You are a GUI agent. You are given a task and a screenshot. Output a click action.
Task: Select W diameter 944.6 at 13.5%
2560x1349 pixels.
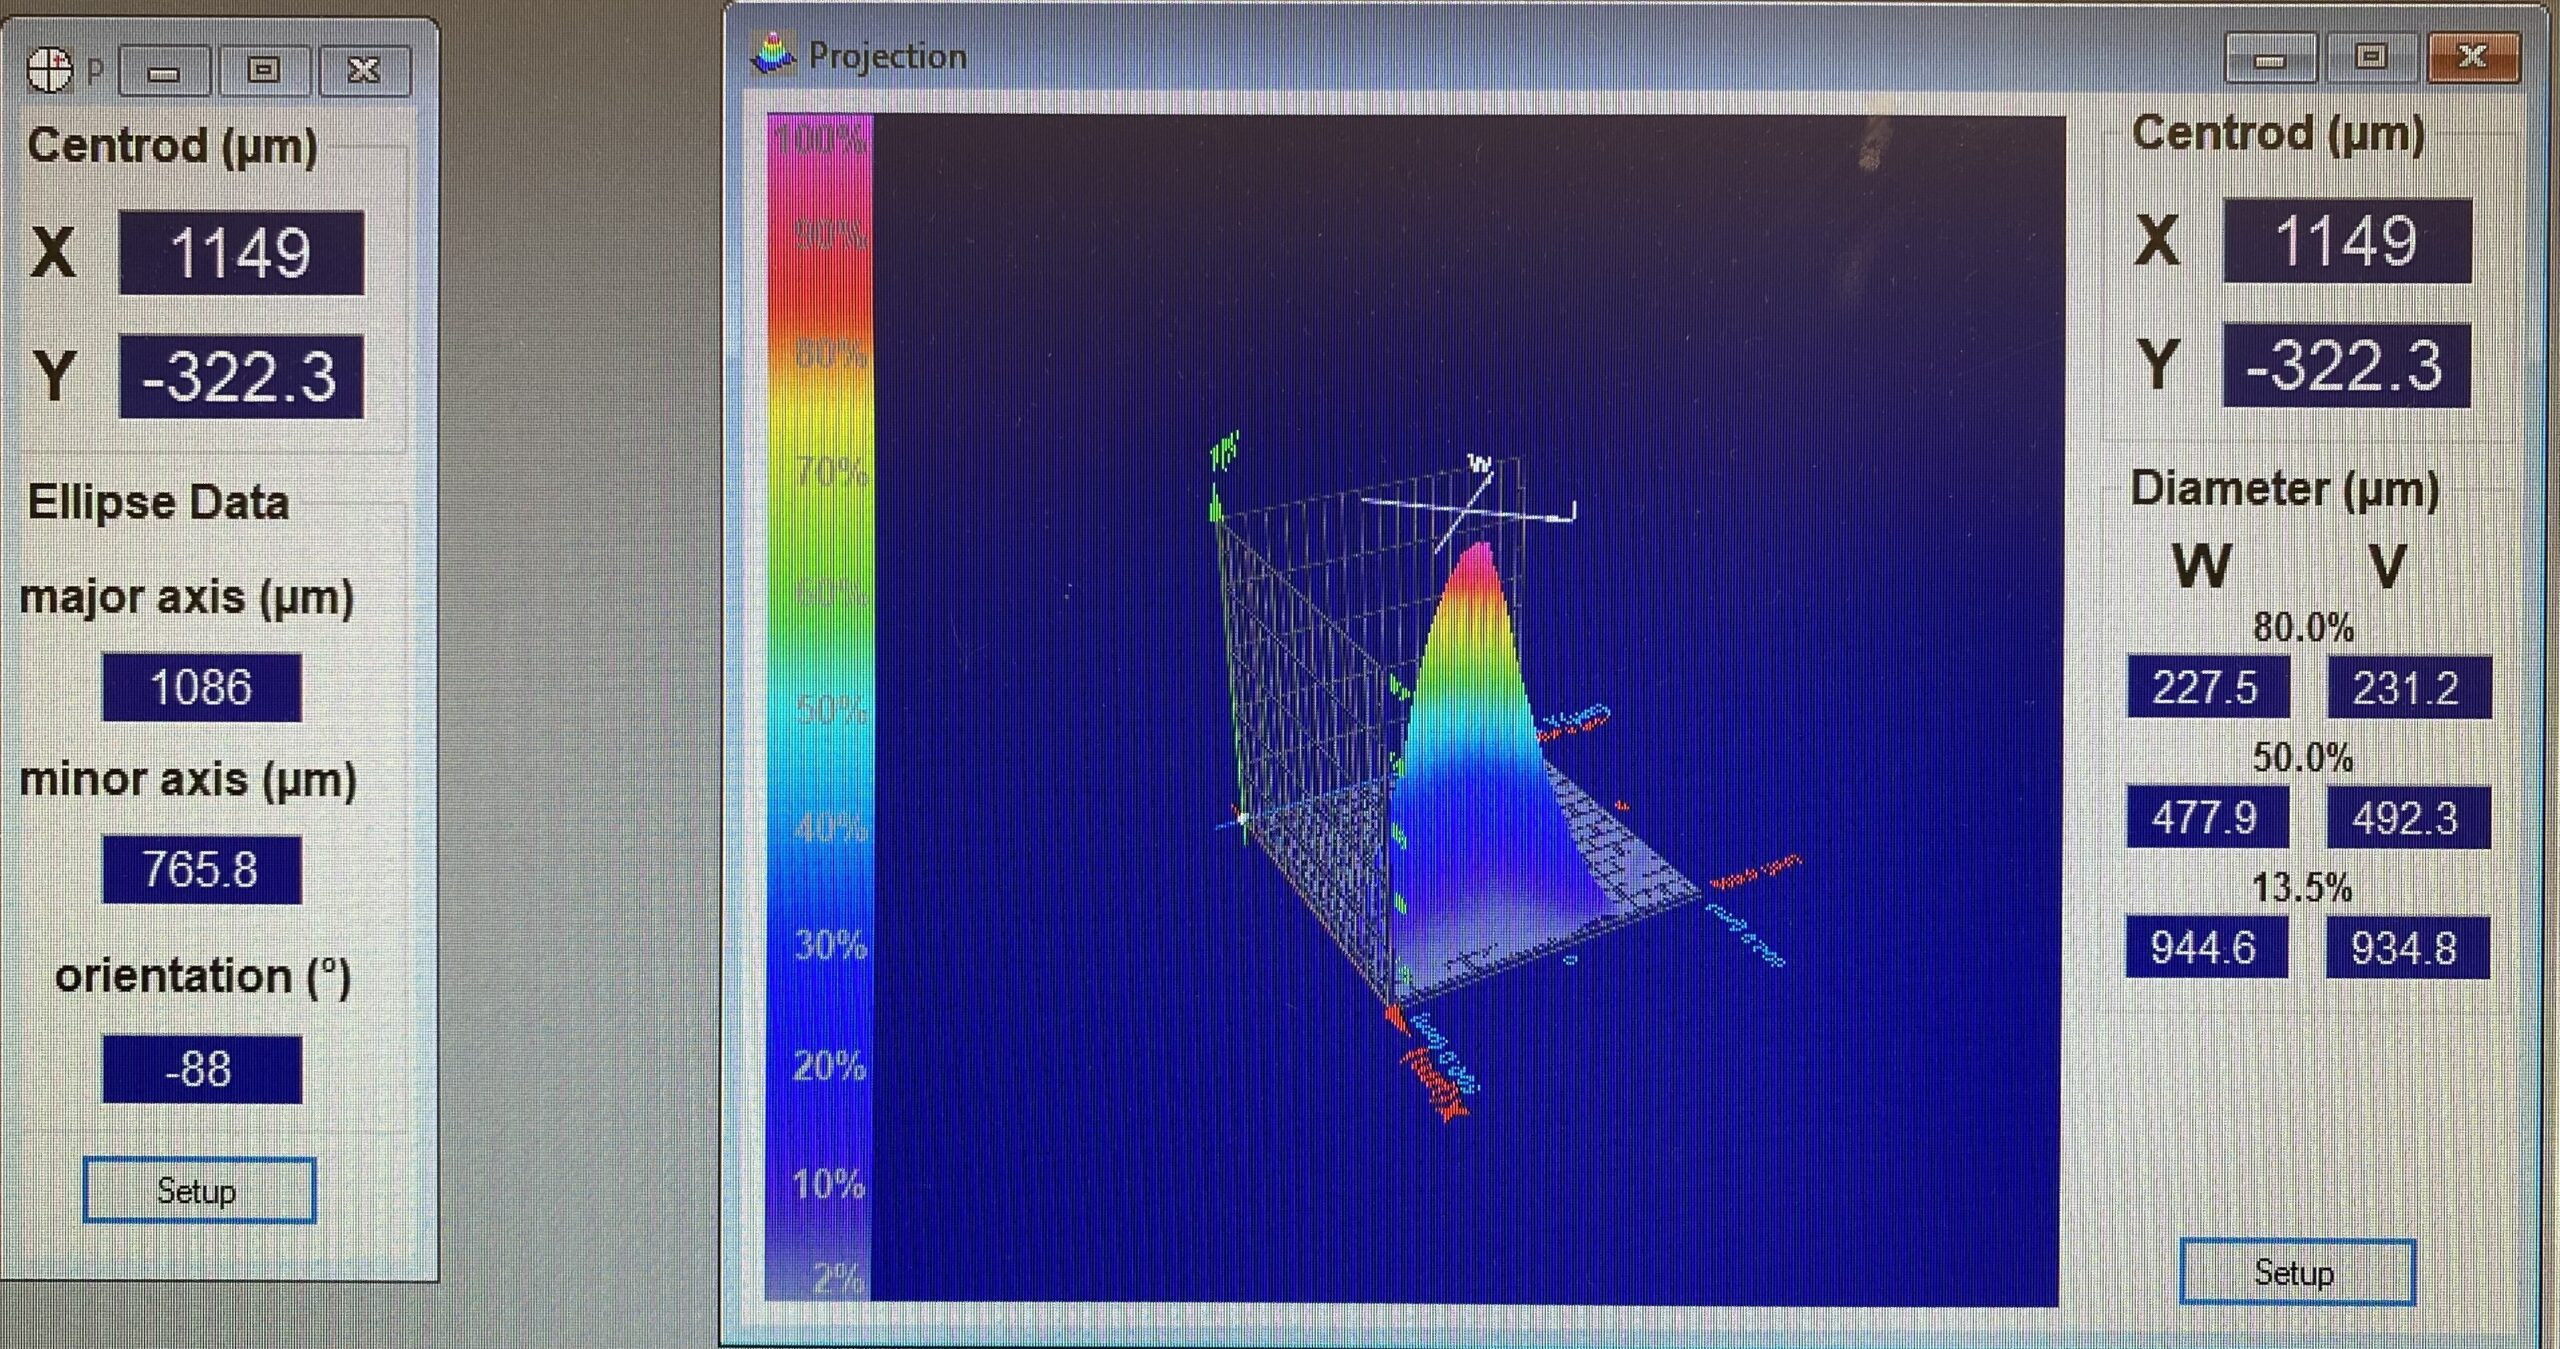click(2205, 947)
